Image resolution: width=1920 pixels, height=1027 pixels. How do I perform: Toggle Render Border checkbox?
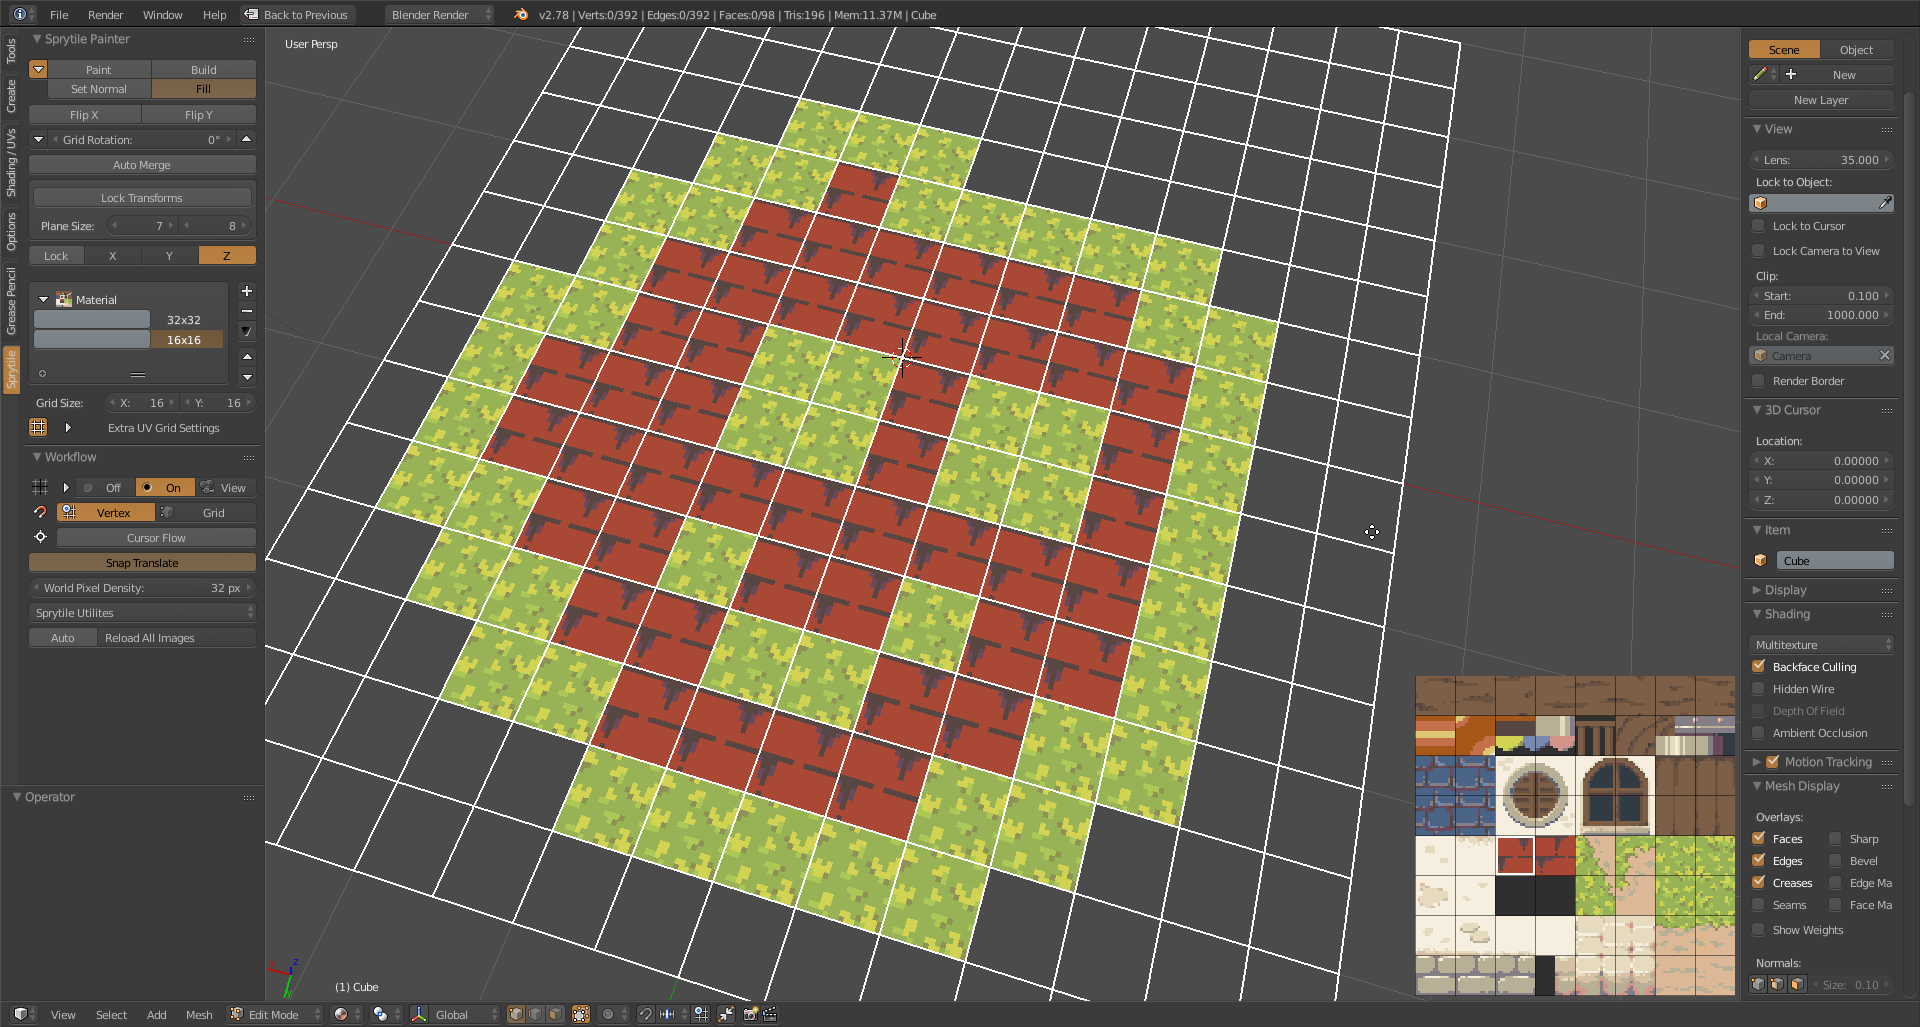[x=1759, y=381]
